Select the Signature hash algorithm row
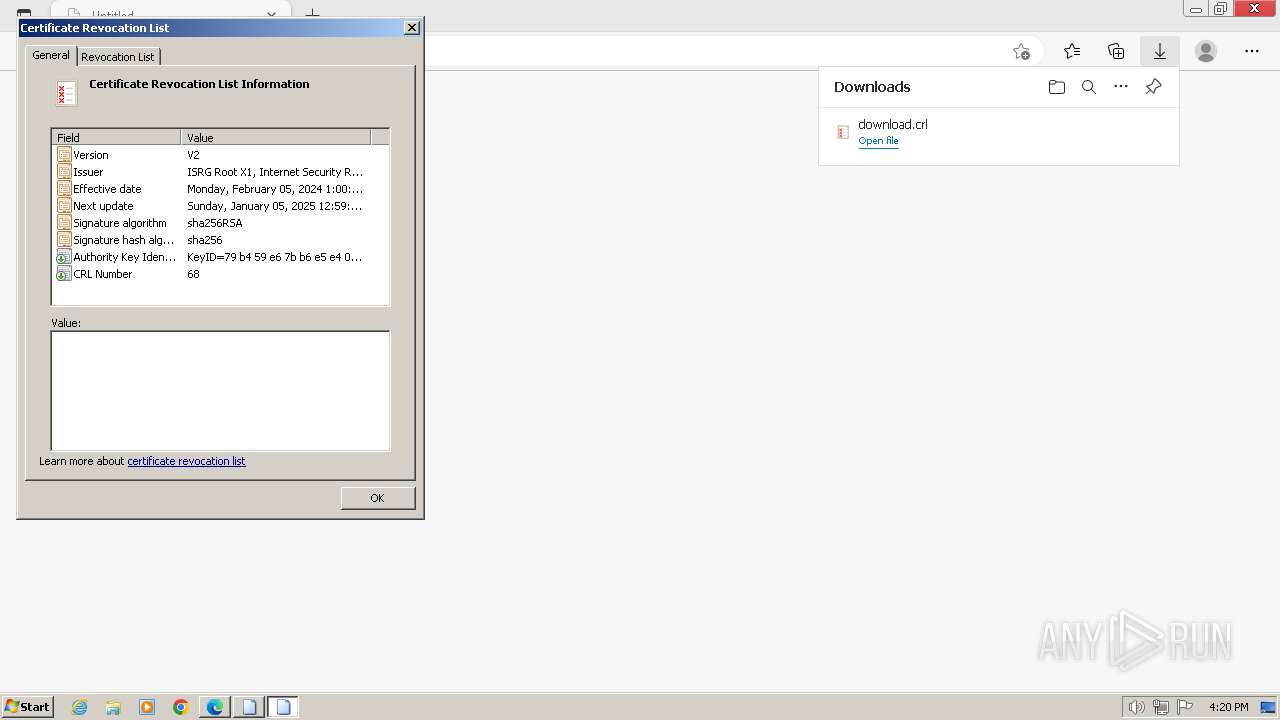Image resolution: width=1280 pixels, height=720 pixels. coord(220,240)
